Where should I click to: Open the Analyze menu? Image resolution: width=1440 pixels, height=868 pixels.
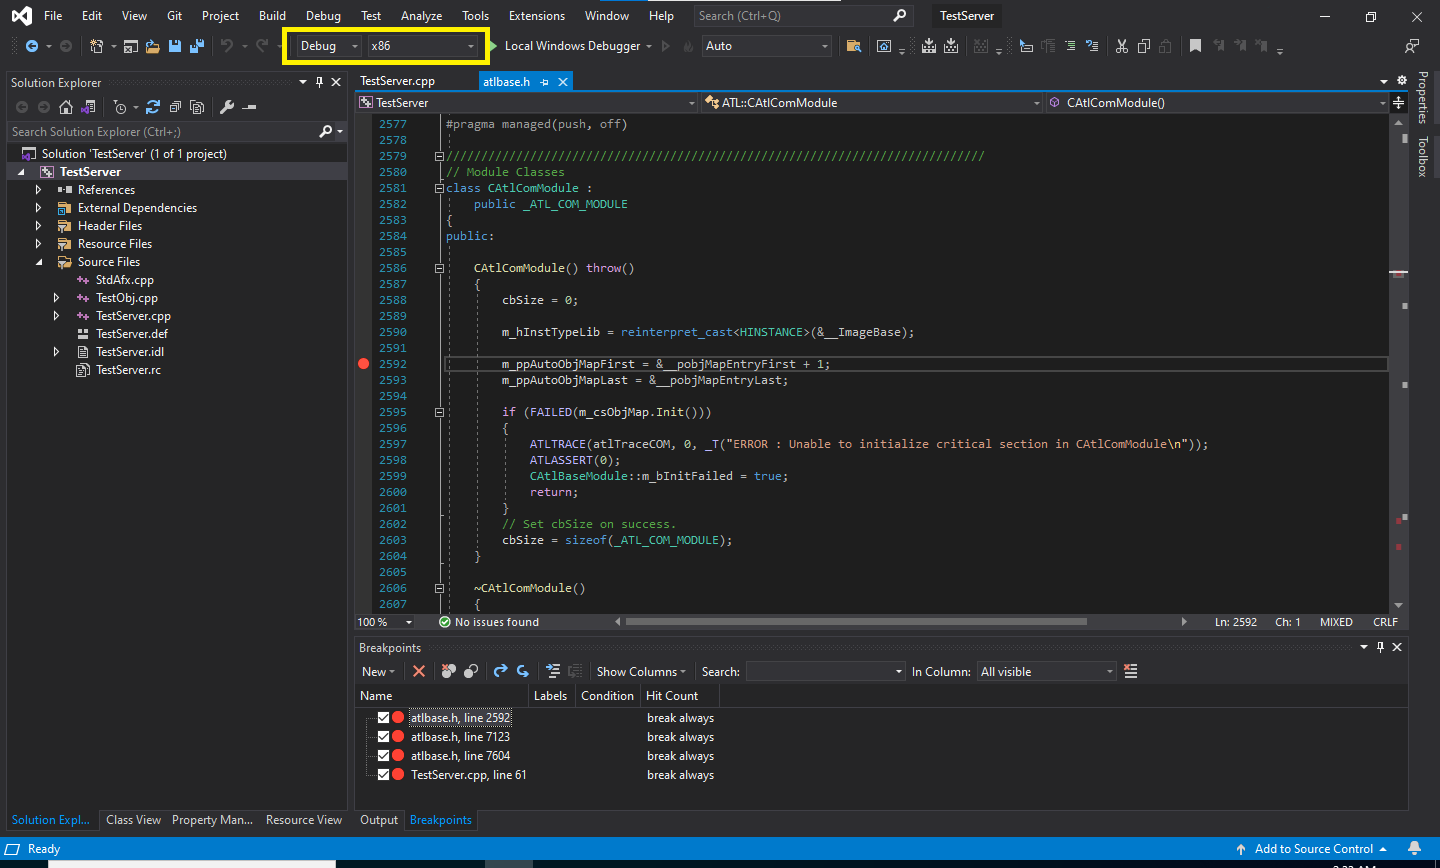(421, 16)
